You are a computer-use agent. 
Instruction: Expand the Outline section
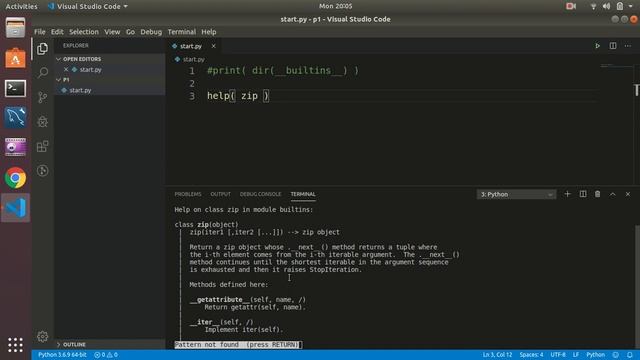(x=59, y=344)
